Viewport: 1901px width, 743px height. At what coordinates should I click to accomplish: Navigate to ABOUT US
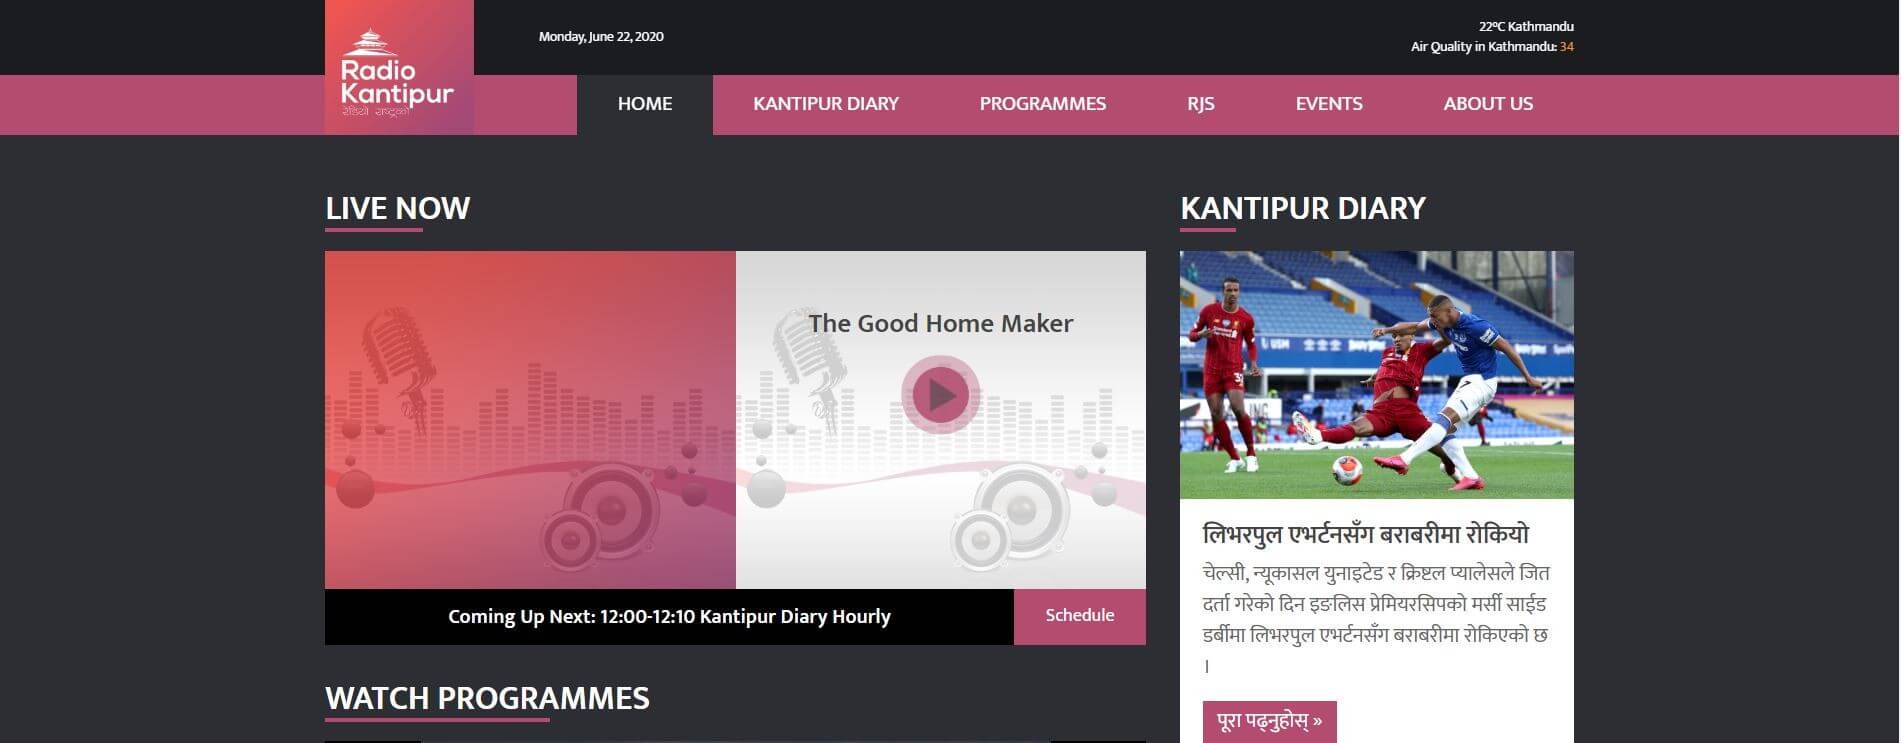point(1488,104)
